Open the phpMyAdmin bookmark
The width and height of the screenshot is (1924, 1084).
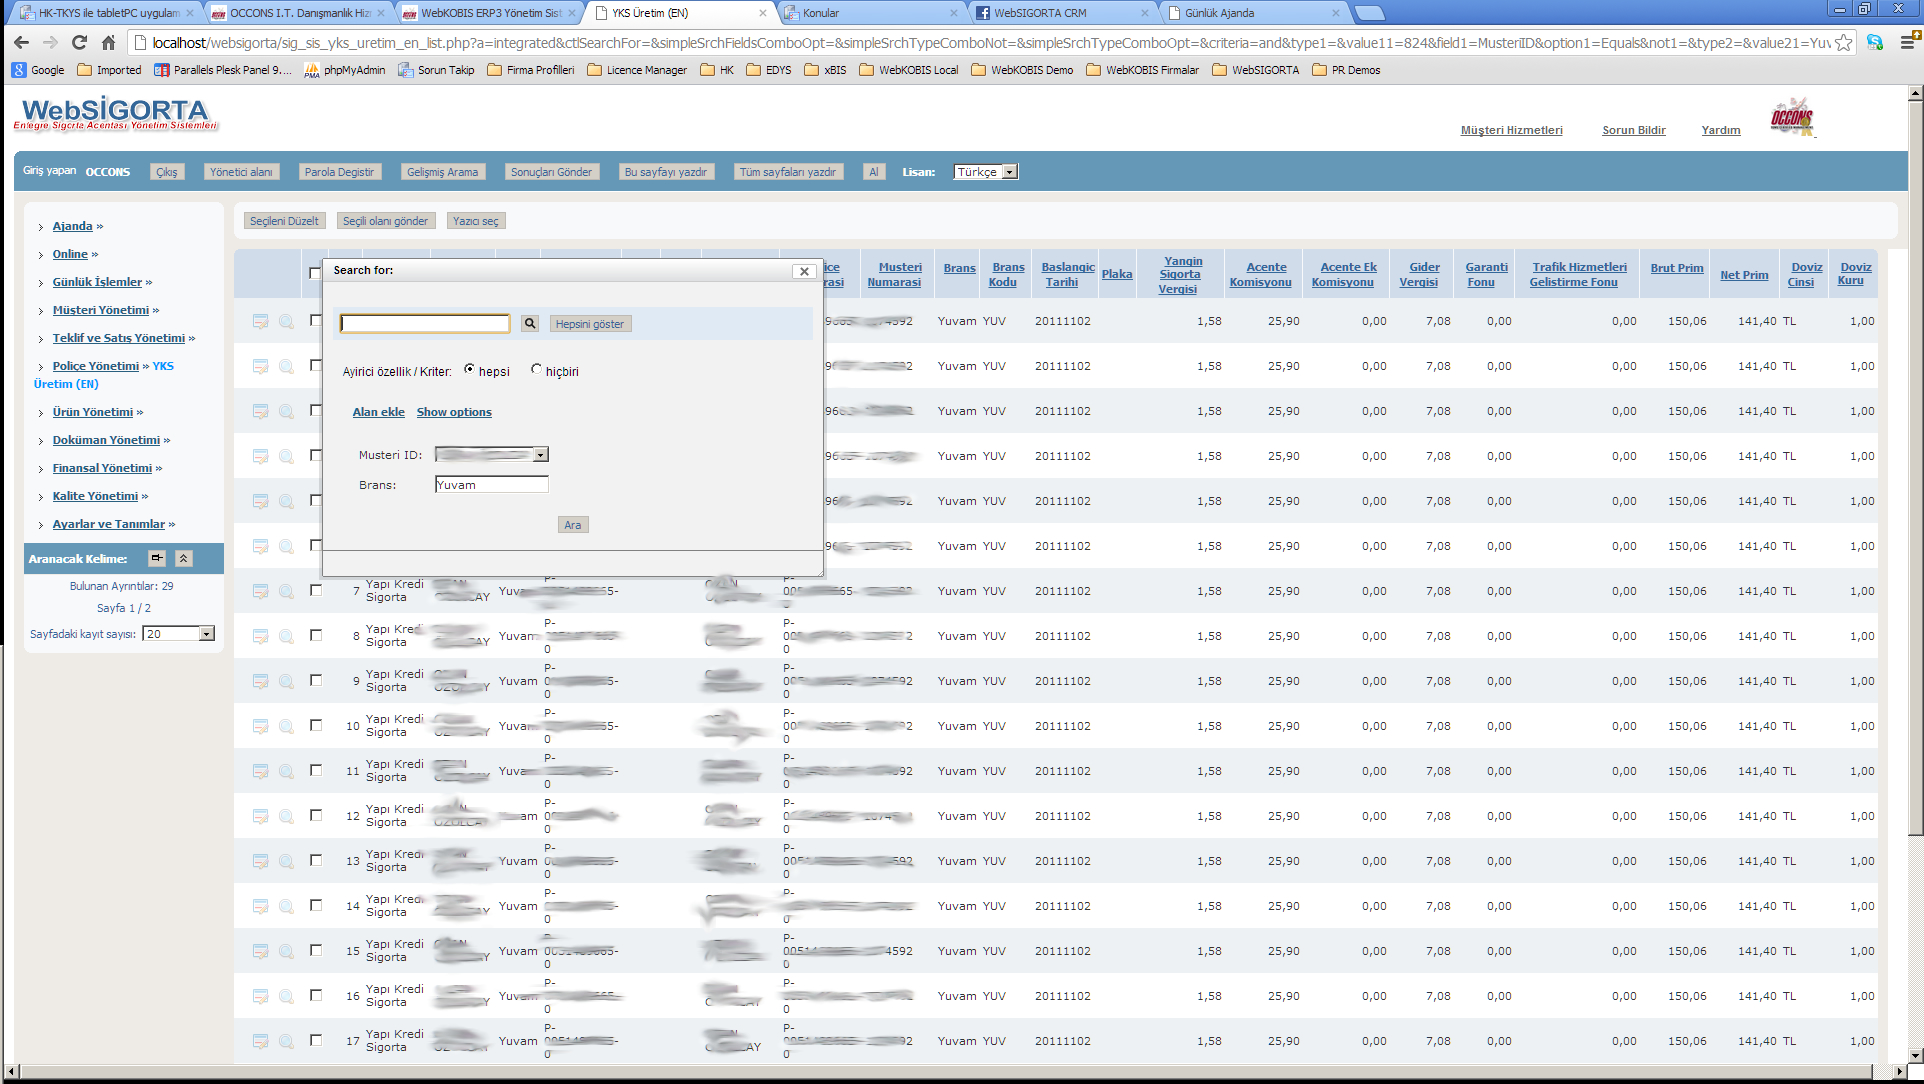click(x=345, y=70)
